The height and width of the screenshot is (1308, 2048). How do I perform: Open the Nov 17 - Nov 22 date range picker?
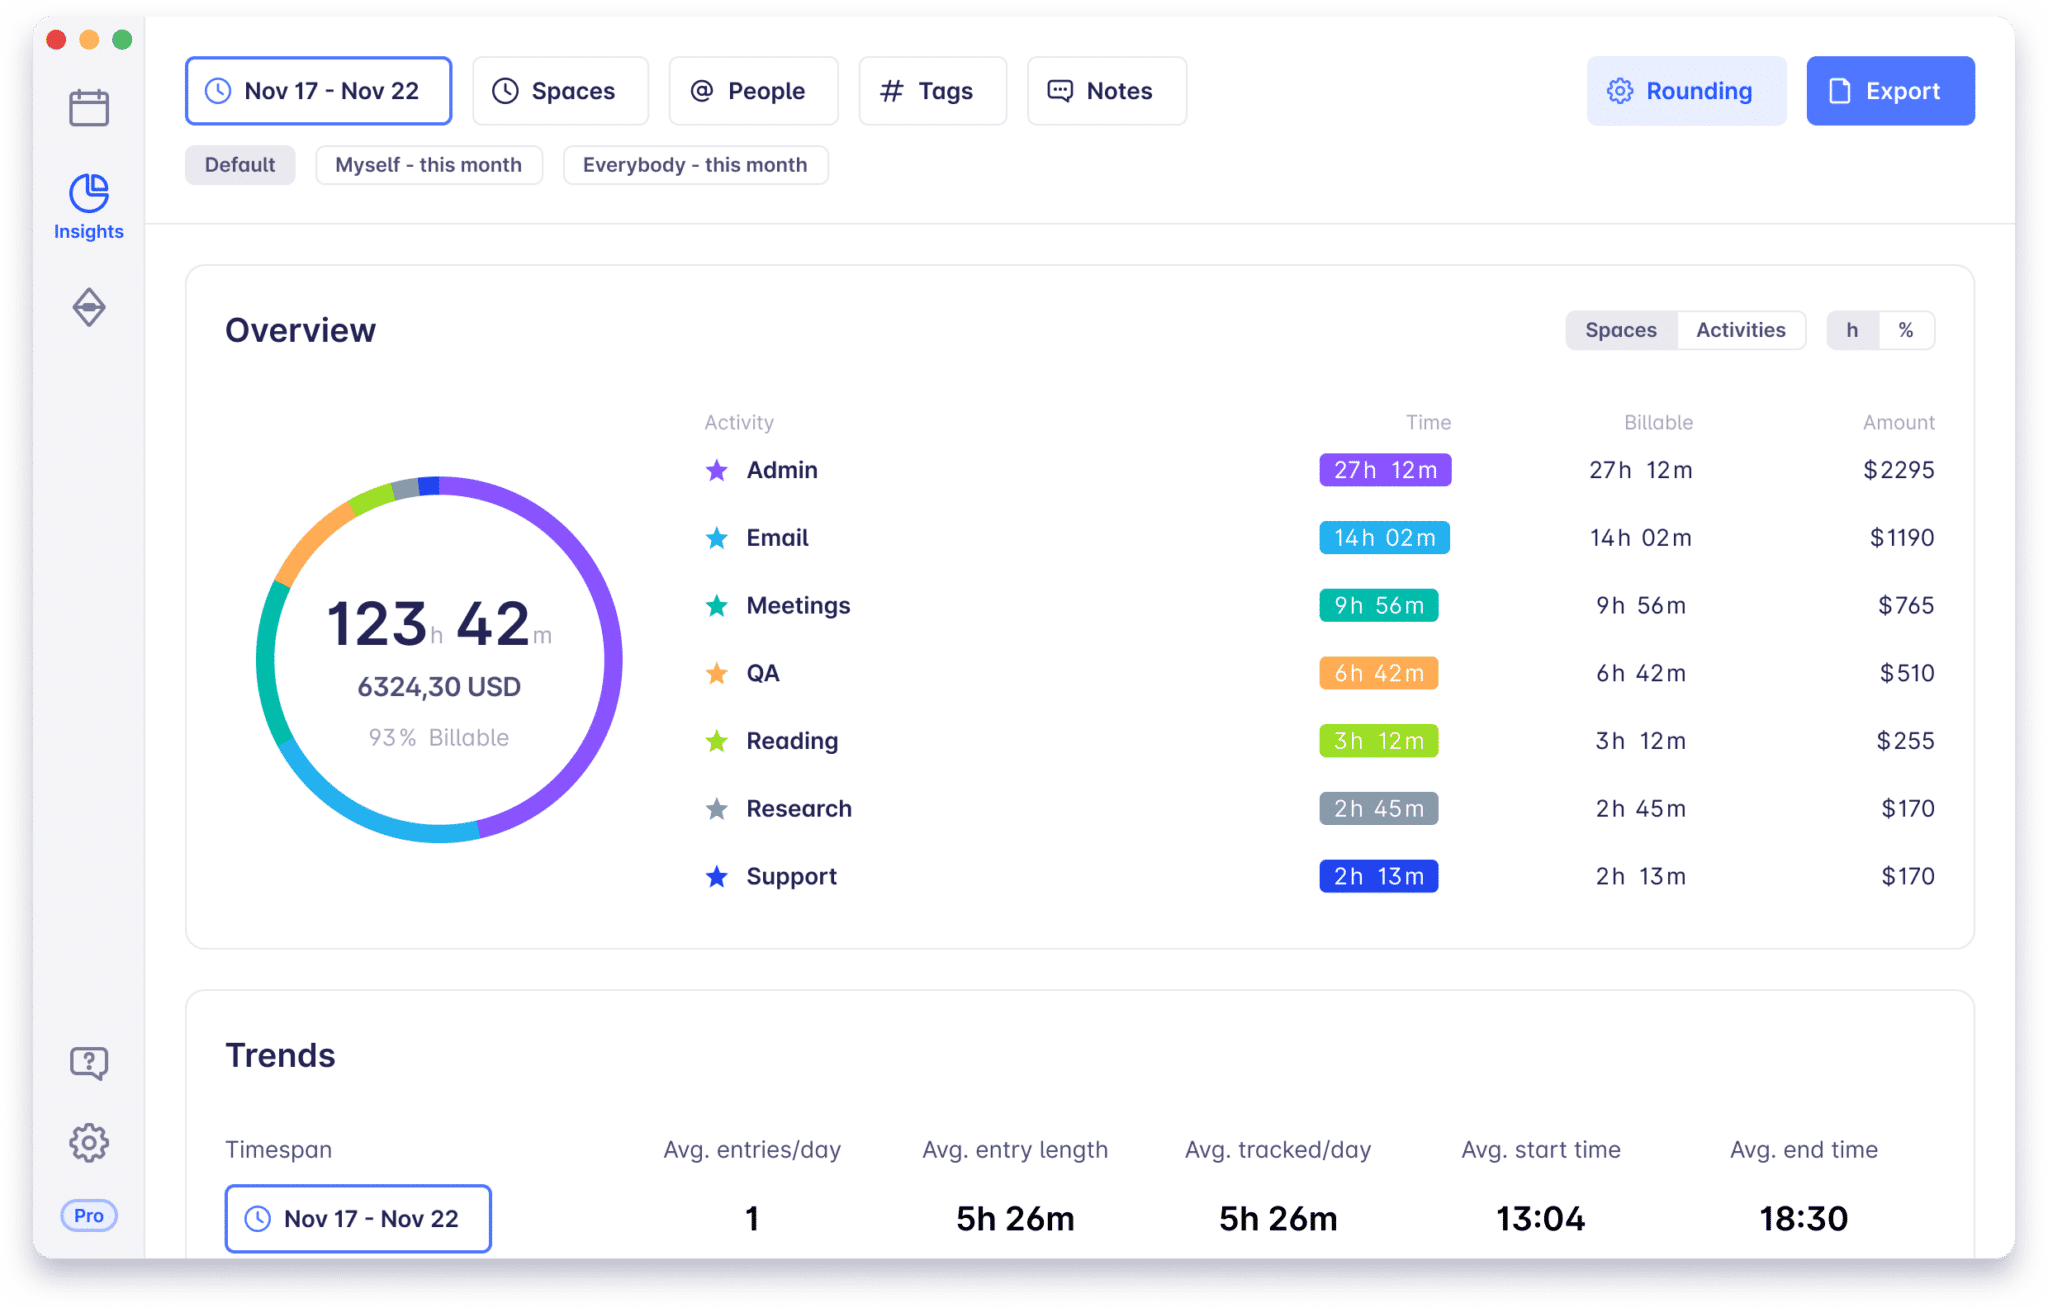(x=319, y=91)
